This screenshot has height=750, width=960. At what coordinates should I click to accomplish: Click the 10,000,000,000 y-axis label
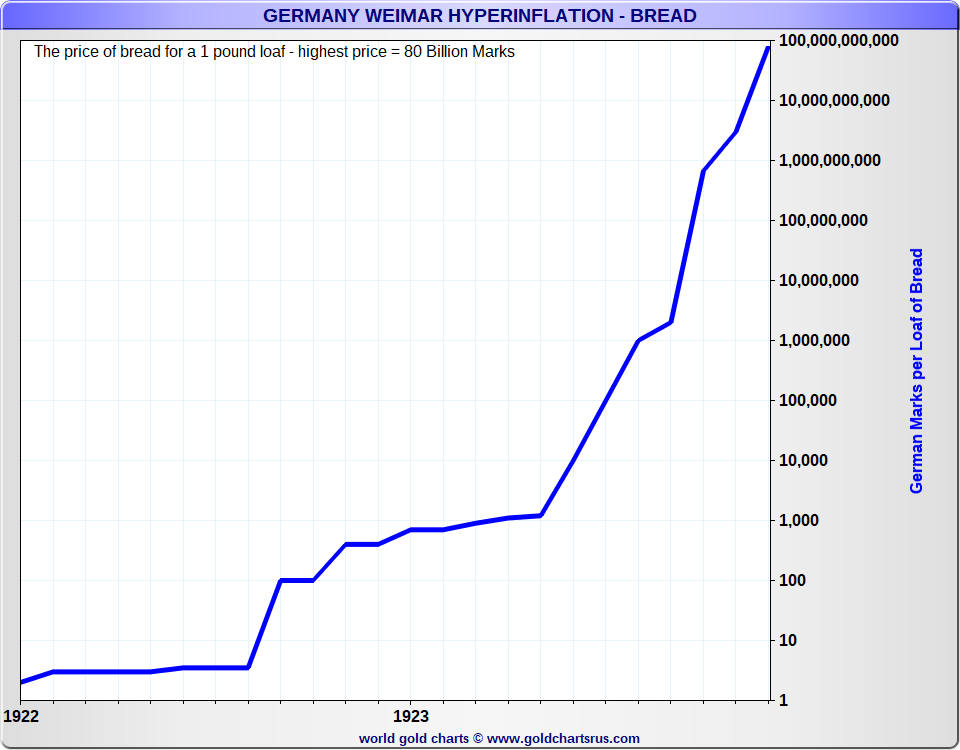tap(834, 100)
